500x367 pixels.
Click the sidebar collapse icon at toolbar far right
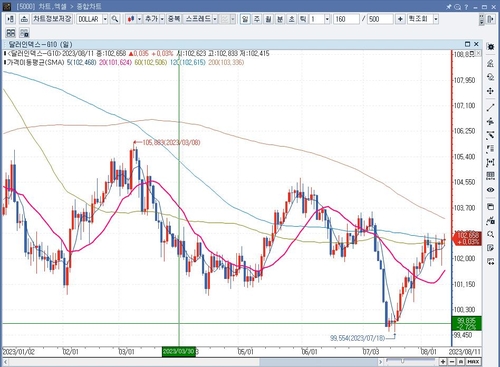click(491, 19)
